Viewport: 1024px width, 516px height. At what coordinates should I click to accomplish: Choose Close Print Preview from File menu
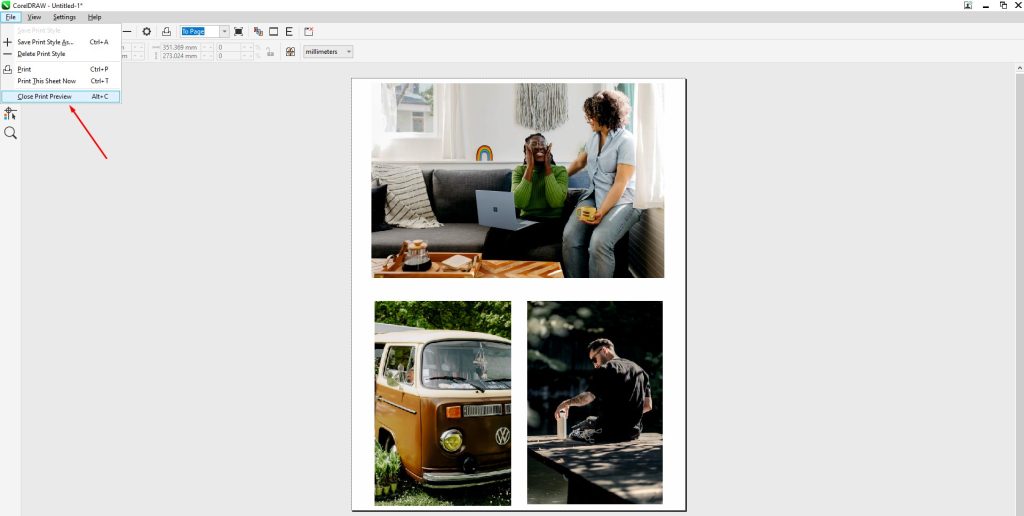tap(45, 97)
